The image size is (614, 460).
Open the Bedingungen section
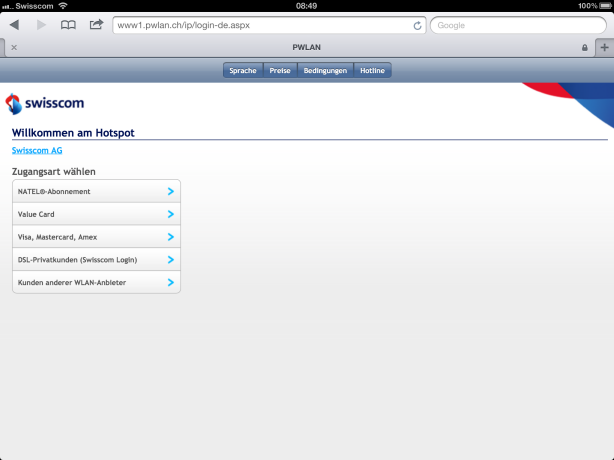tap(325, 70)
